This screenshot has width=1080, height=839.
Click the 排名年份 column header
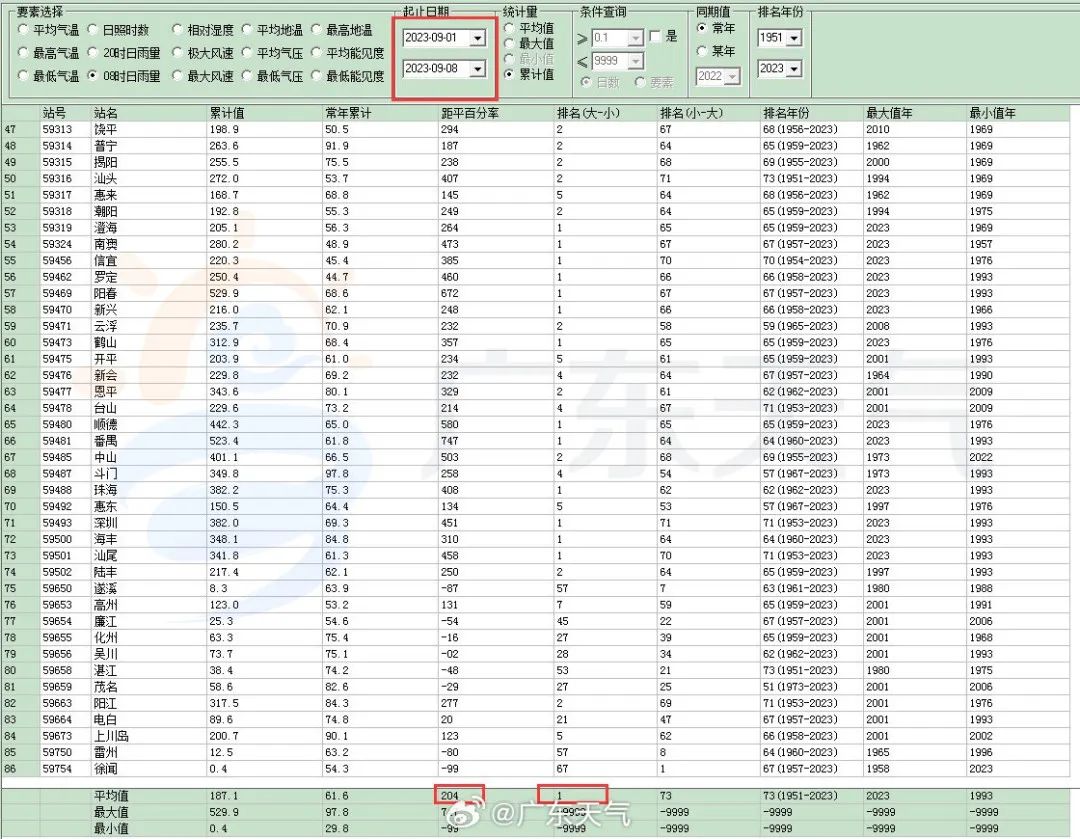pos(787,112)
